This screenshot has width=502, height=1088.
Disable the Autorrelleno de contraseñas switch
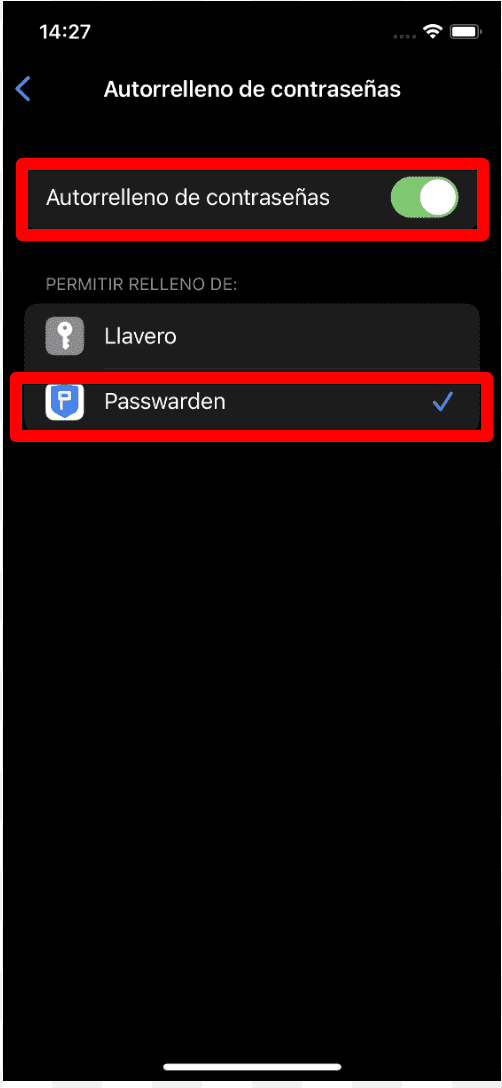[x=424, y=198]
